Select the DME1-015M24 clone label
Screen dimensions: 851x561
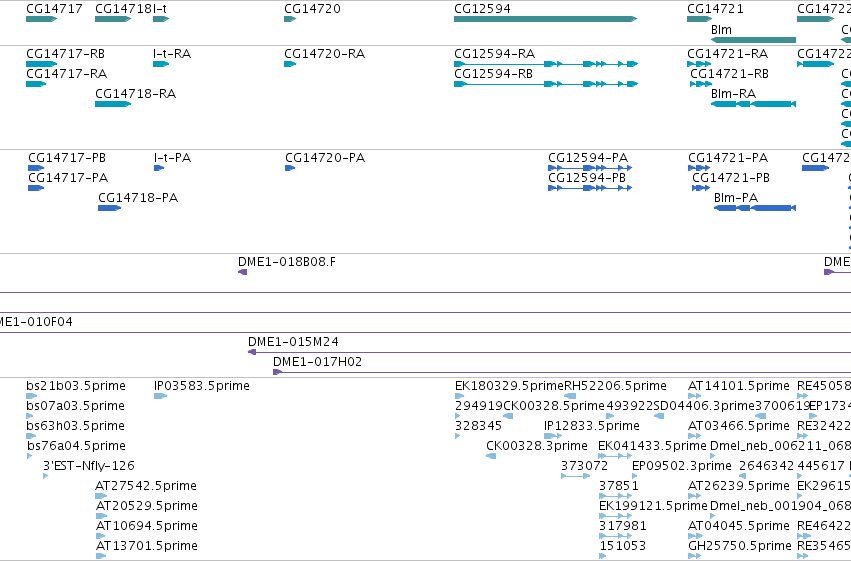point(294,342)
